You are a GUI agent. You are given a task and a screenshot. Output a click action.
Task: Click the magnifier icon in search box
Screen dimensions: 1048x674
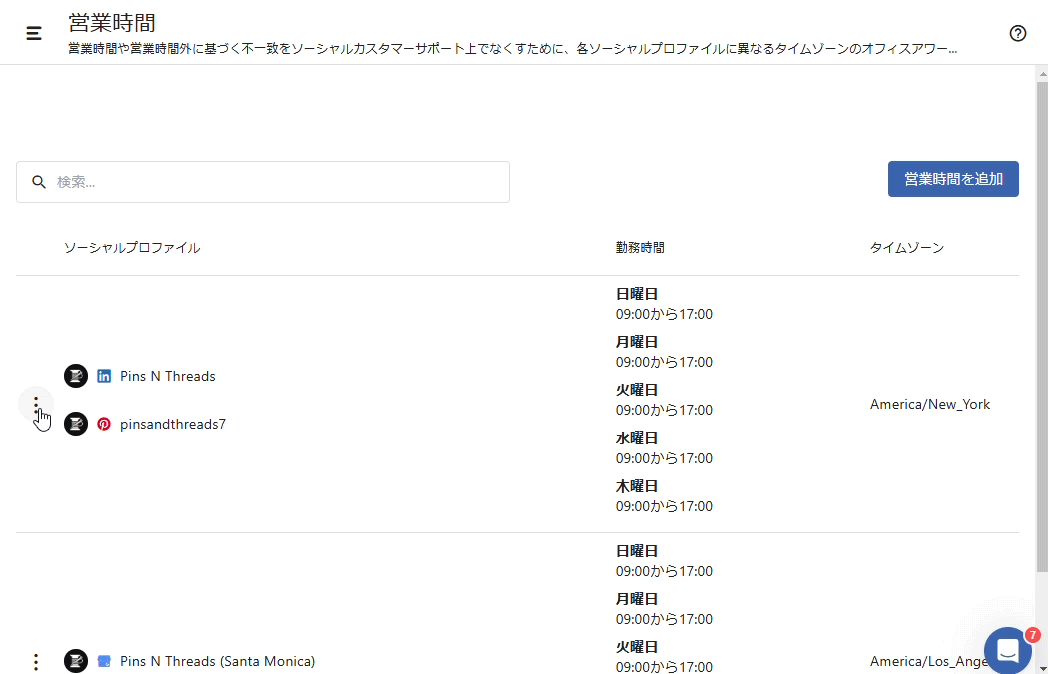[39, 182]
